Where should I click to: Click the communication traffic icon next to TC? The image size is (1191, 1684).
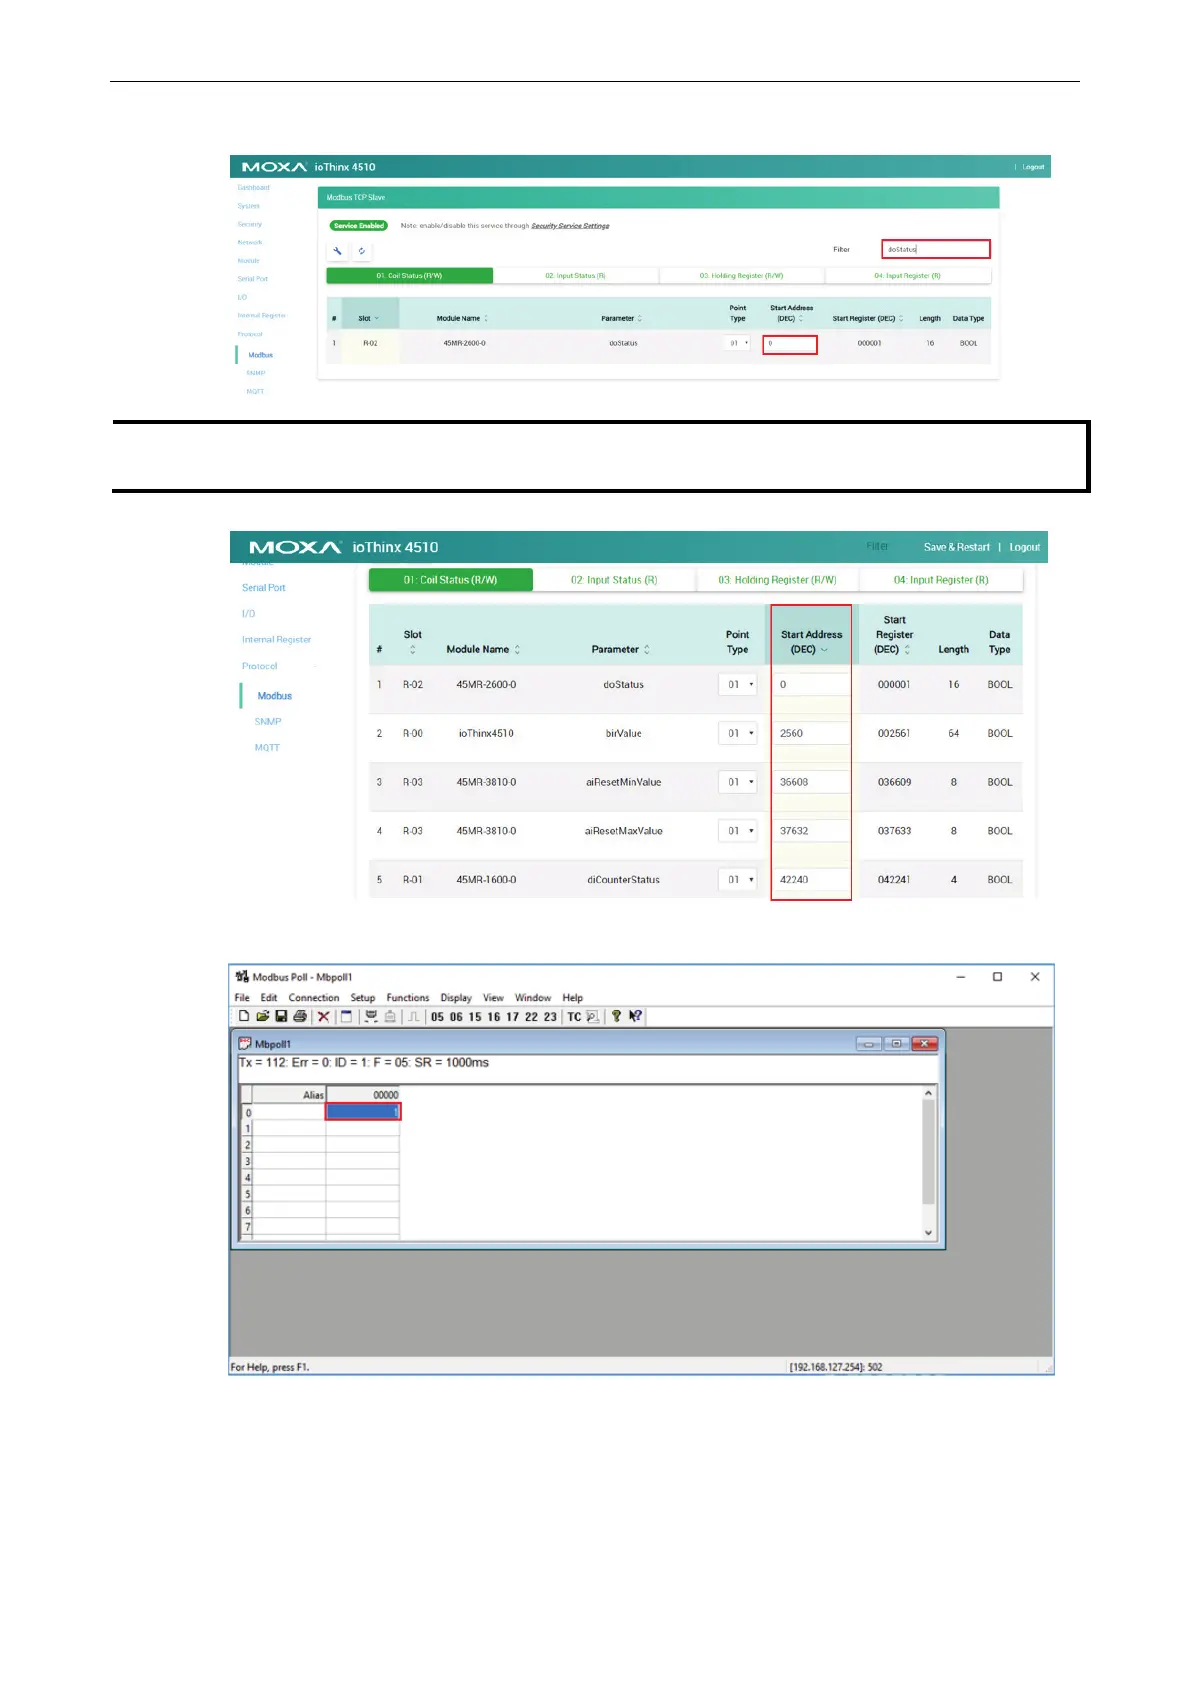point(592,1016)
